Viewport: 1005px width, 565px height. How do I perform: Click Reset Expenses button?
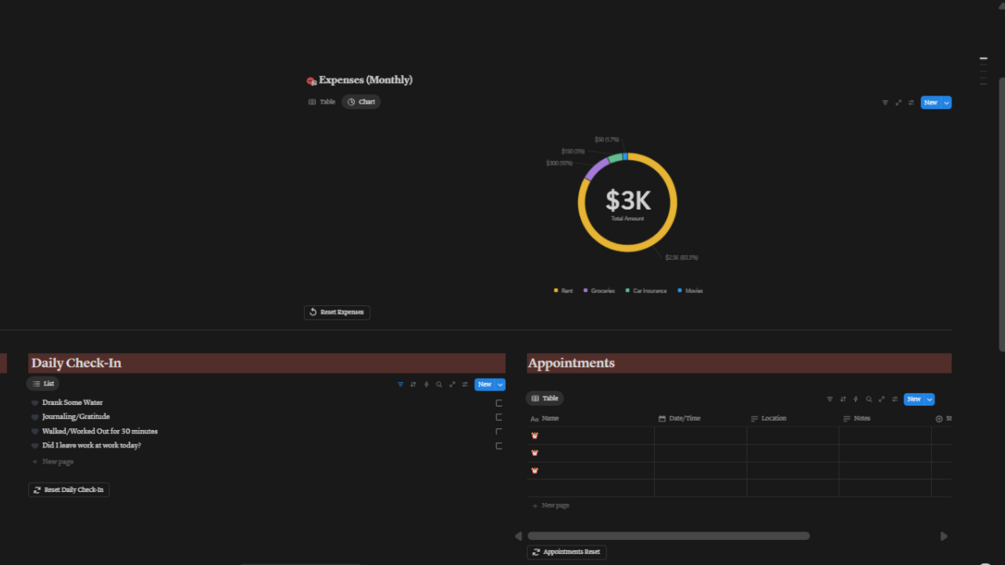pos(337,312)
